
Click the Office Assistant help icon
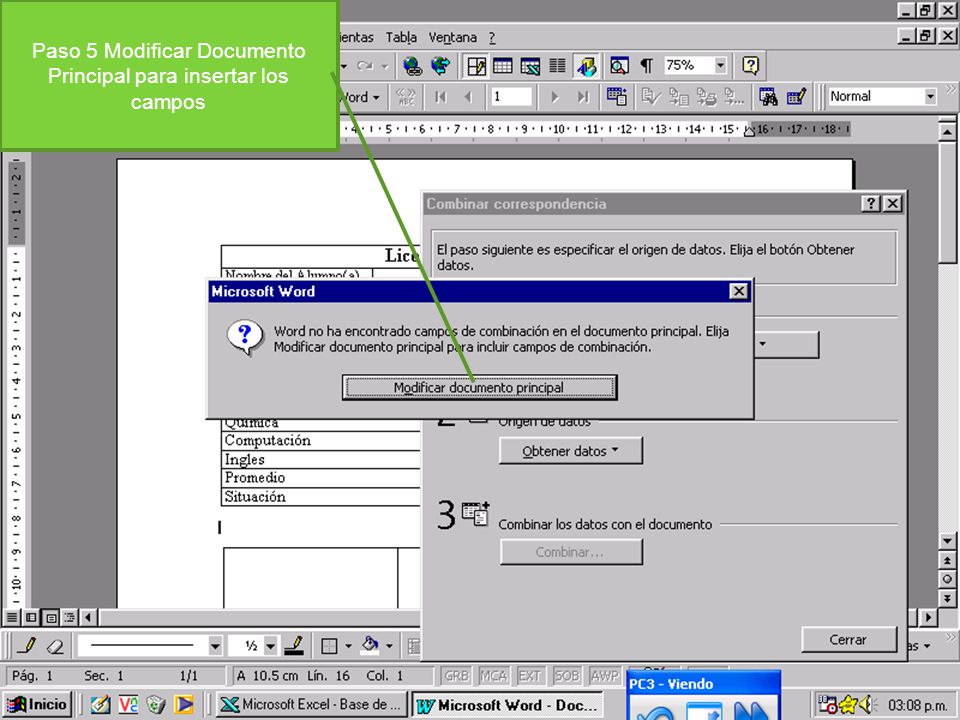point(751,66)
